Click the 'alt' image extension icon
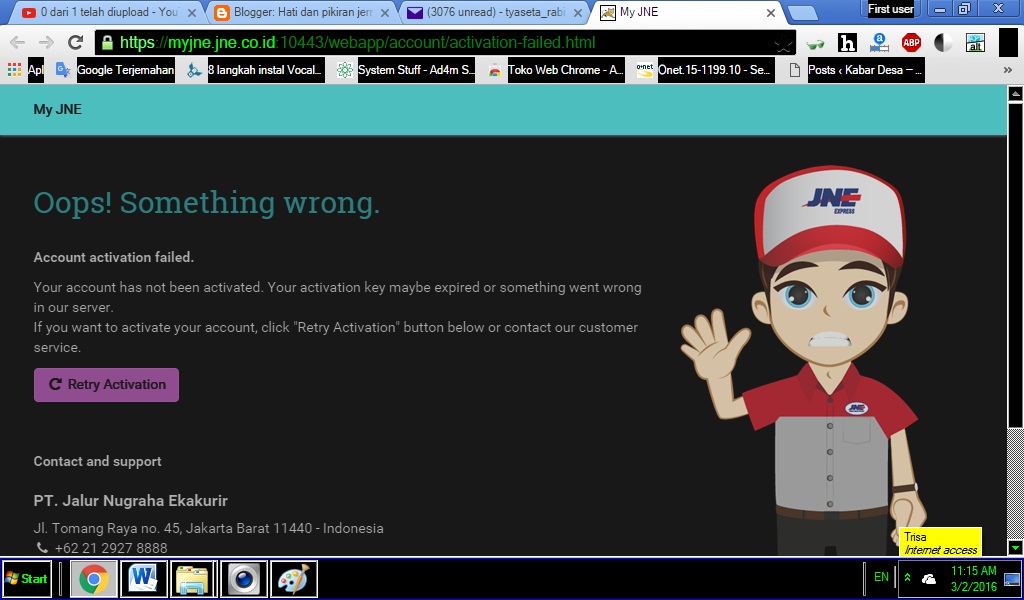The image size is (1024, 600). 975,43
